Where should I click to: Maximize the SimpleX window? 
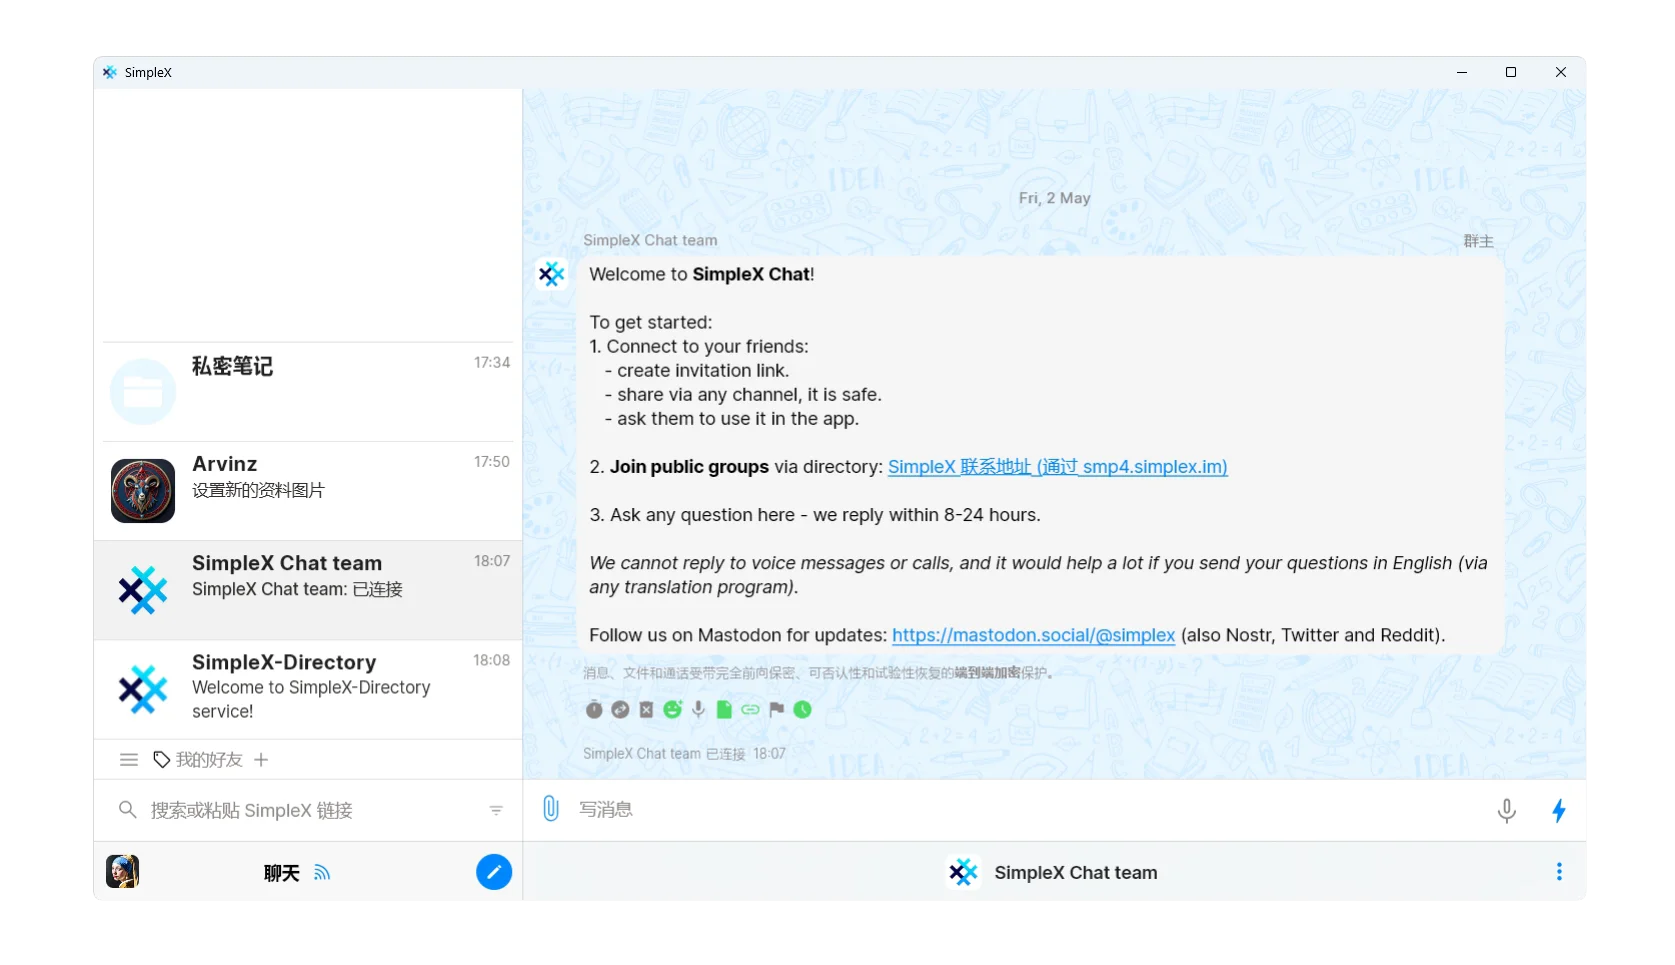[x=1511, y=72]
